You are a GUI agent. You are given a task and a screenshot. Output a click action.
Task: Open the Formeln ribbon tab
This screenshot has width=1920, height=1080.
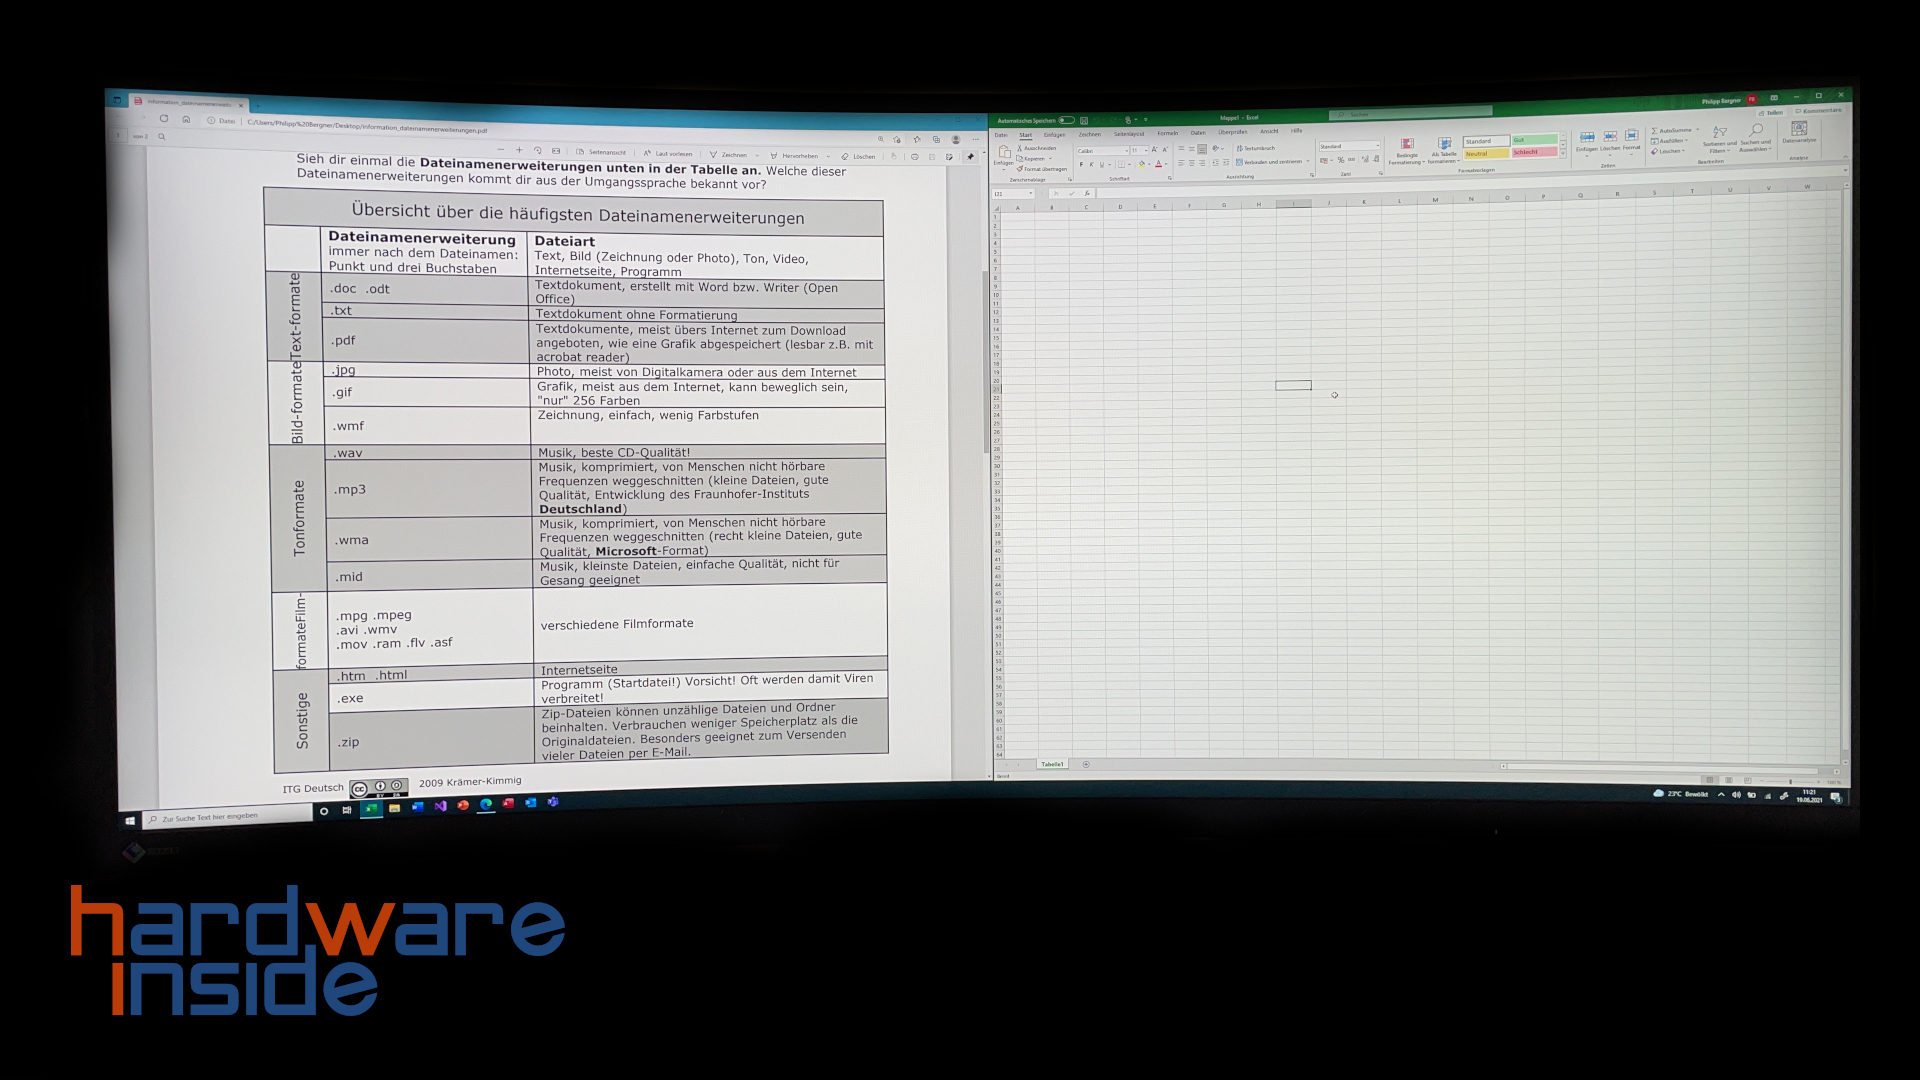pos(1168,133)
